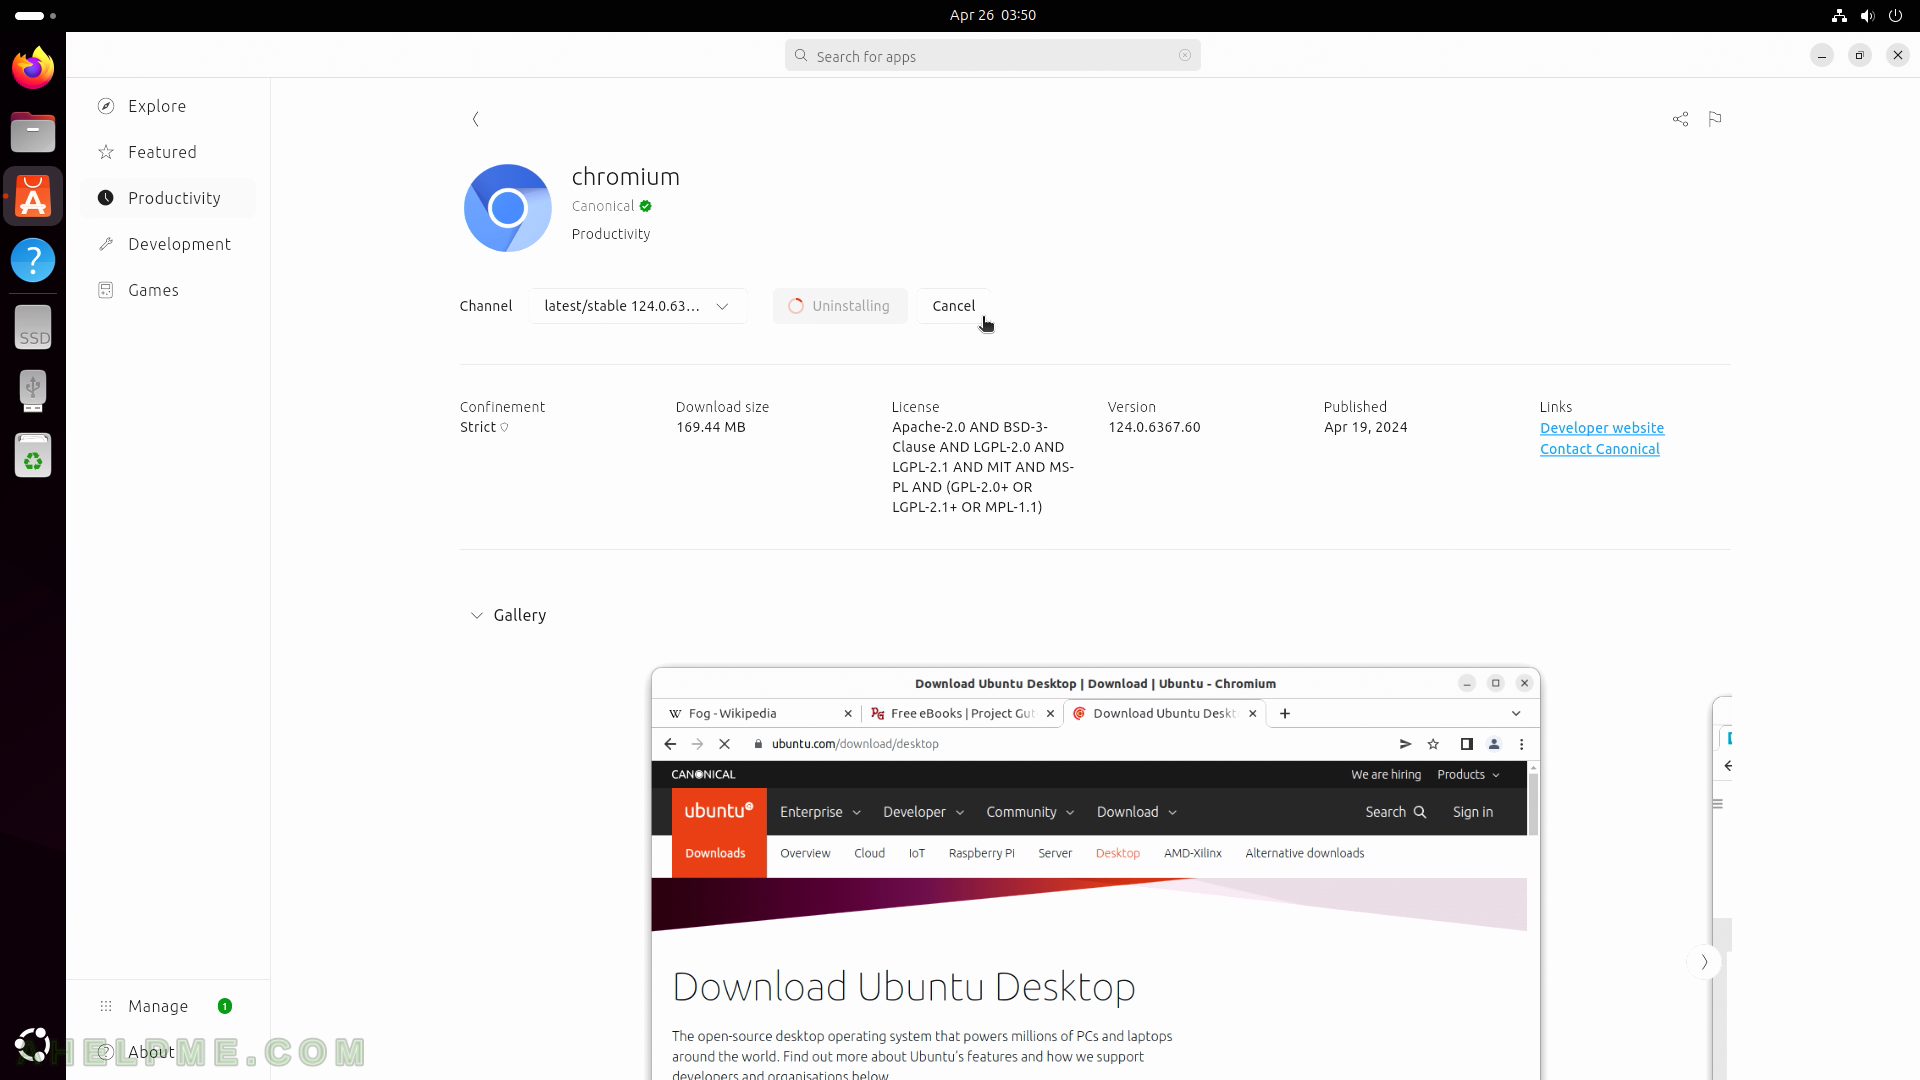Image resolution: width=1920 pixels, height=1080 pixels.
Task: Click the Explore compass icon
Action: [x=106, y=106]
